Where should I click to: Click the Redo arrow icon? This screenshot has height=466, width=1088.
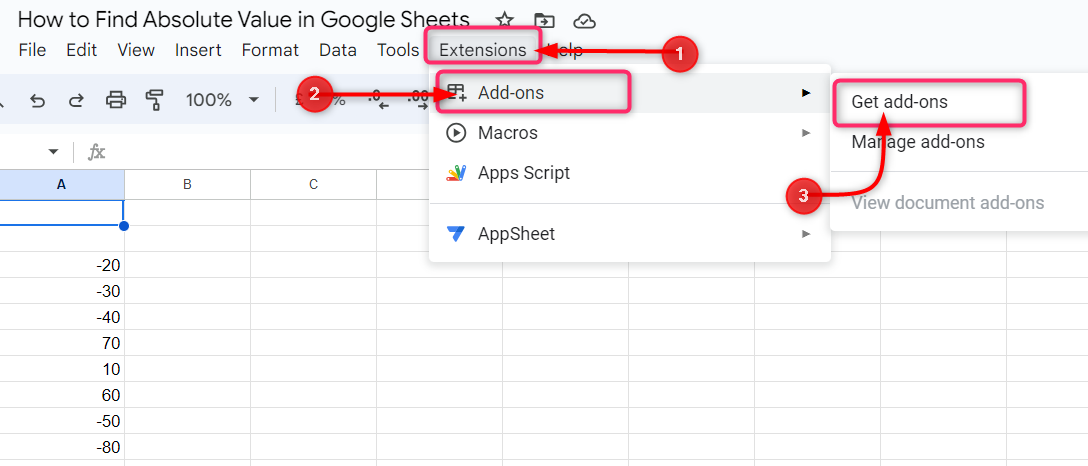click(76, 100)
